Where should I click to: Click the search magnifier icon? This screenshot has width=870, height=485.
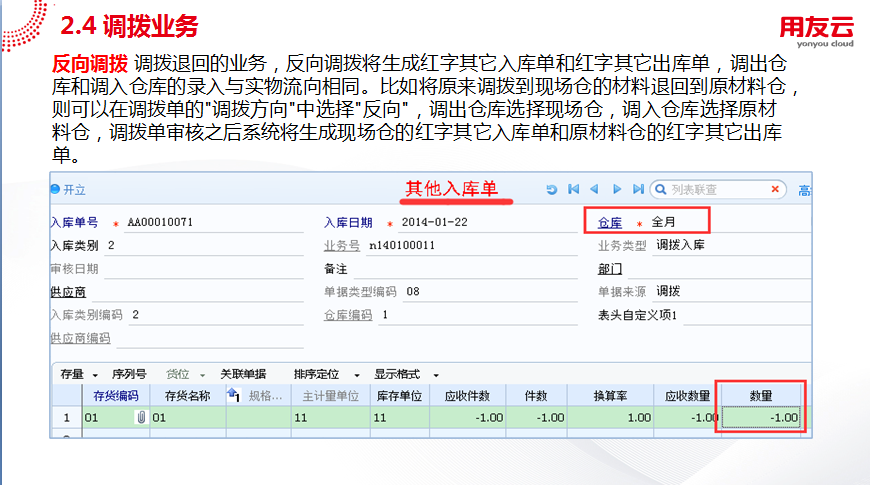tap(660, 189)
